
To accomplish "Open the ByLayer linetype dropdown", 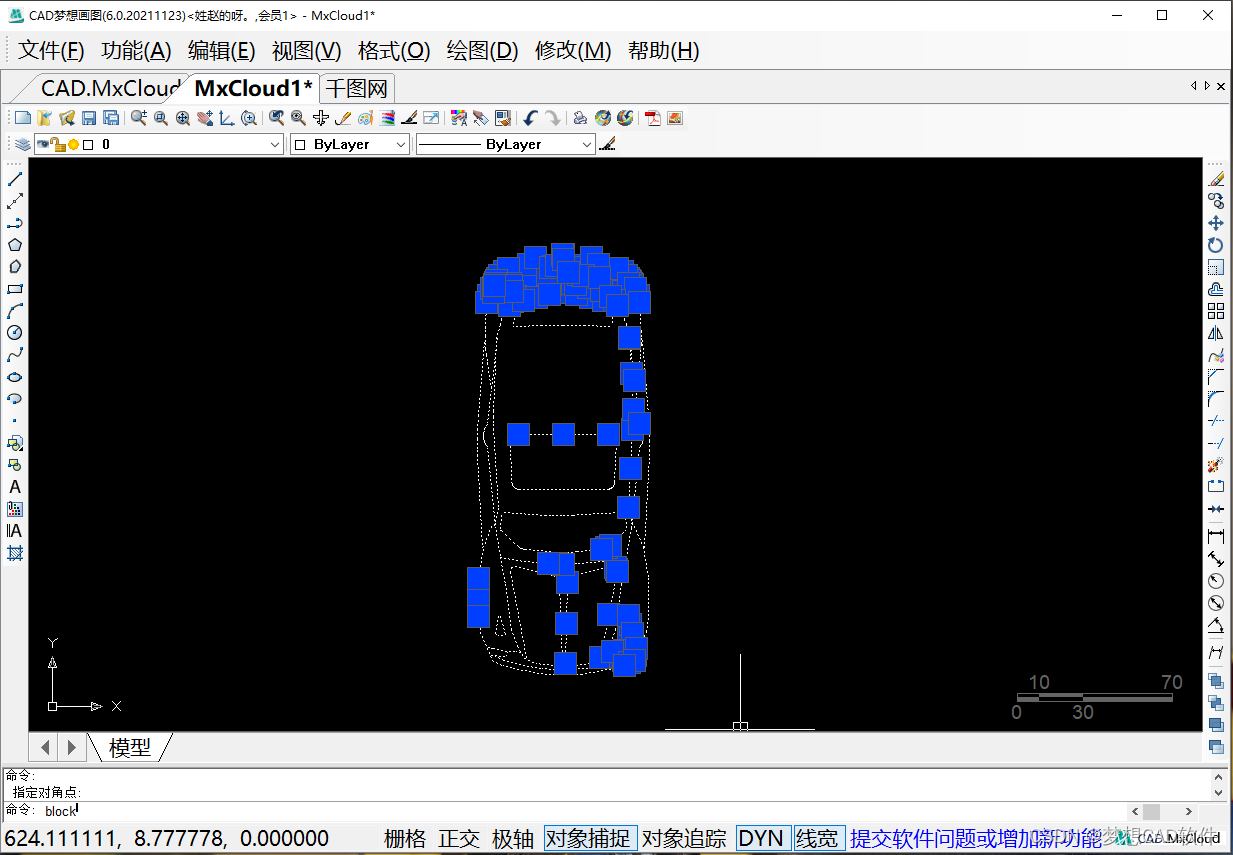I will tap(588, 145).
